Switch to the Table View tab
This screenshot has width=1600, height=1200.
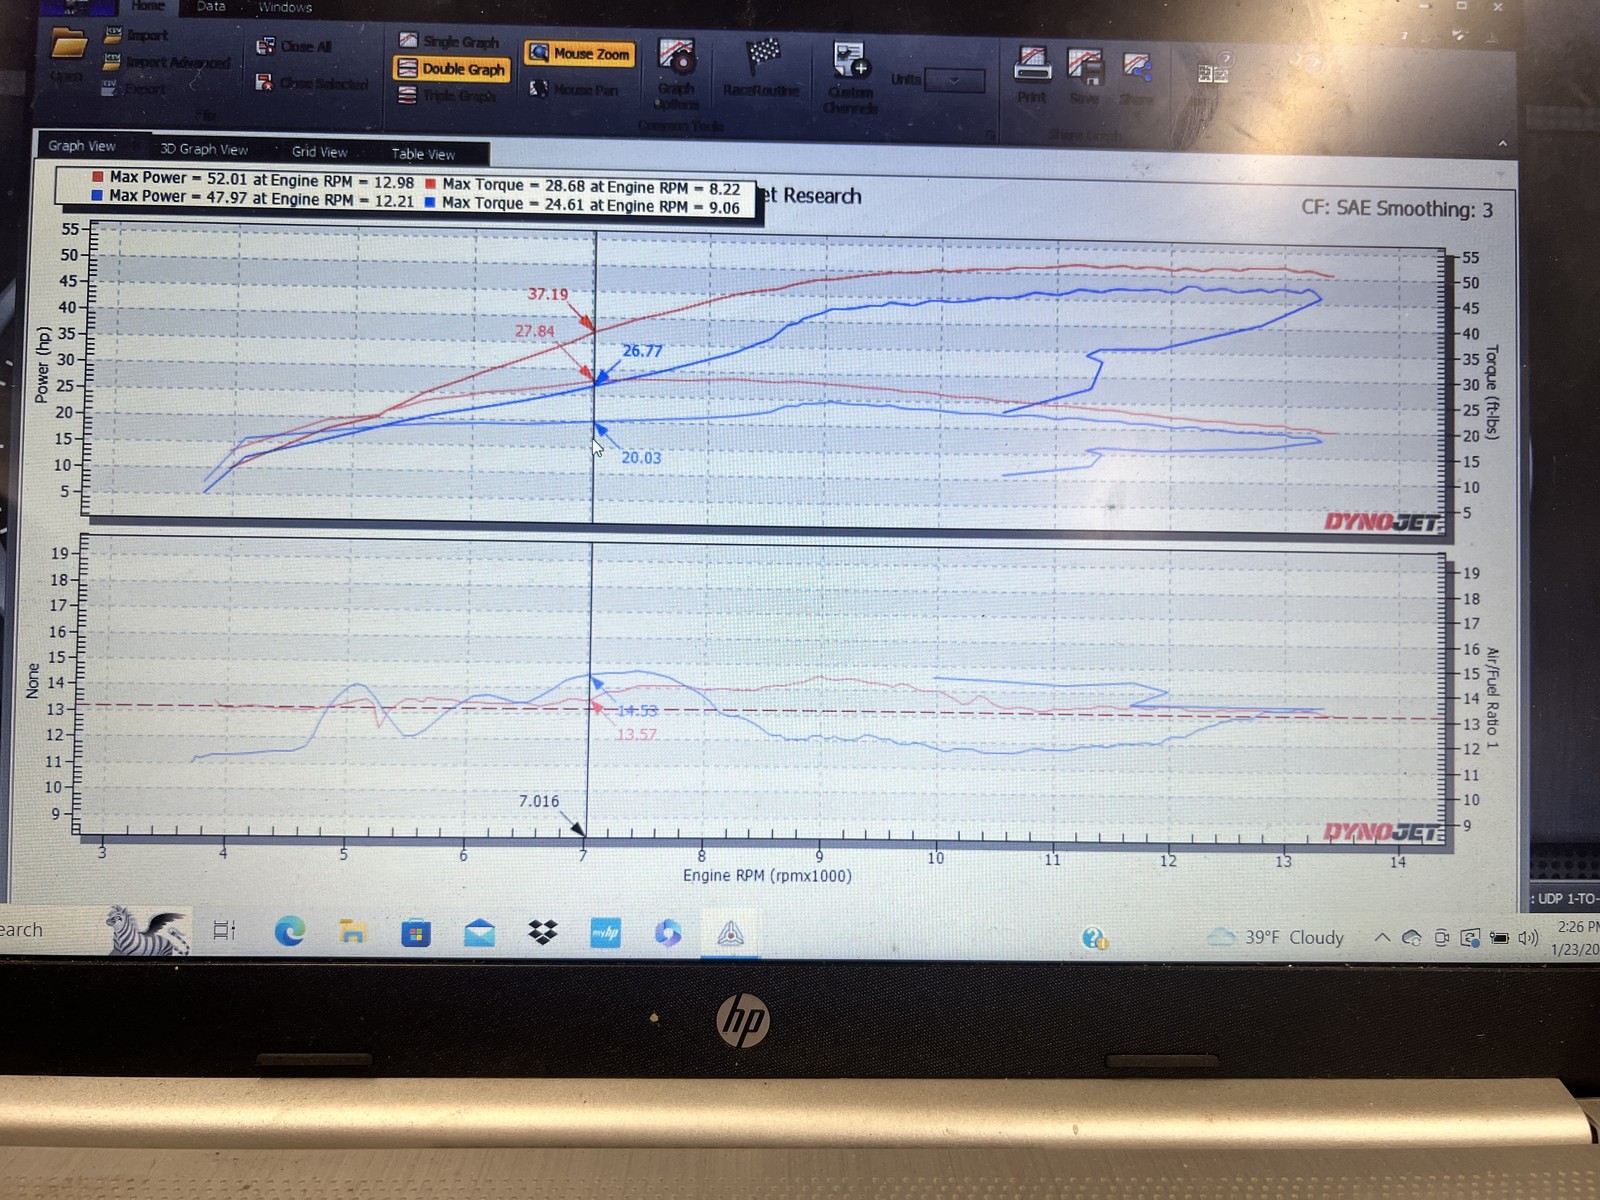pyautogui.click(x=423, y=154)
